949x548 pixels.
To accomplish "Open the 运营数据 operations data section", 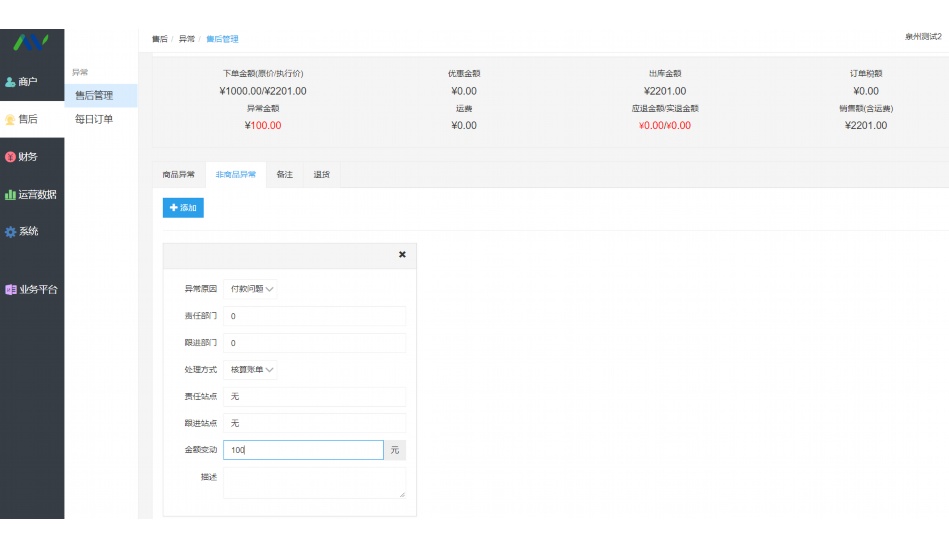I will pos(31,194).
